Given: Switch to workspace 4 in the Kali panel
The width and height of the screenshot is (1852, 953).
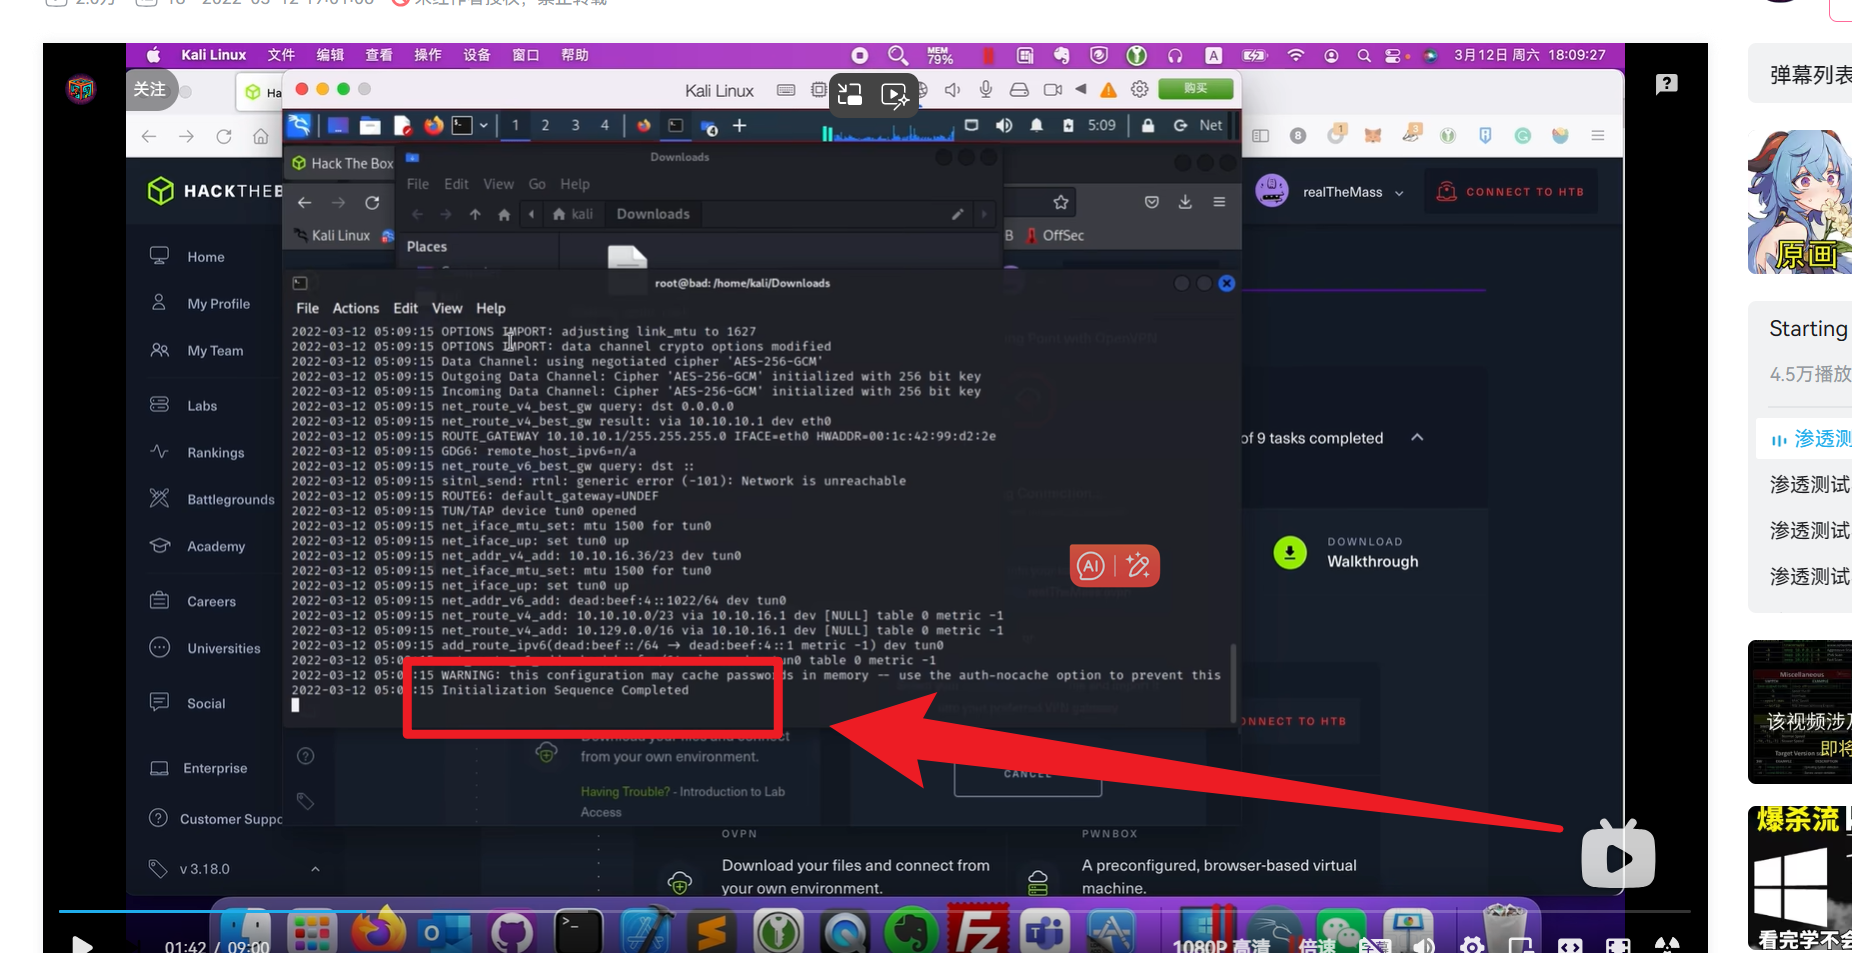Looking at the screenshot, I should pos(605,126).
